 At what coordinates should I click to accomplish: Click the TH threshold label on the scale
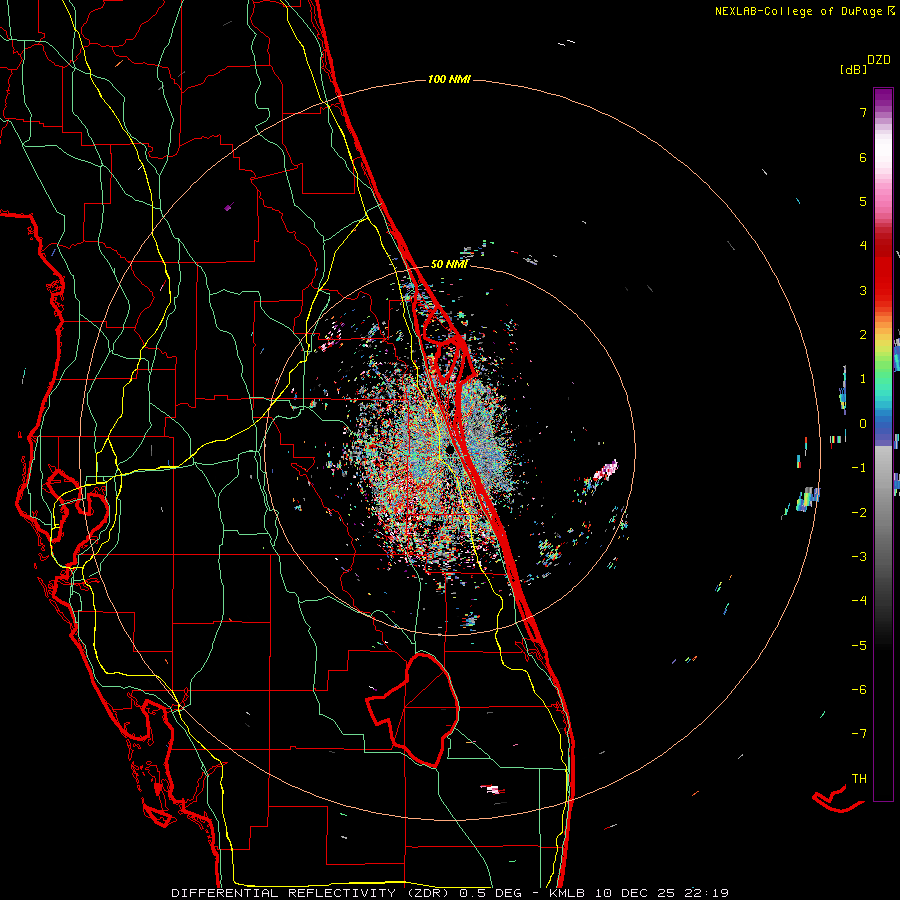pyautogui.click(x=859, y=779)
